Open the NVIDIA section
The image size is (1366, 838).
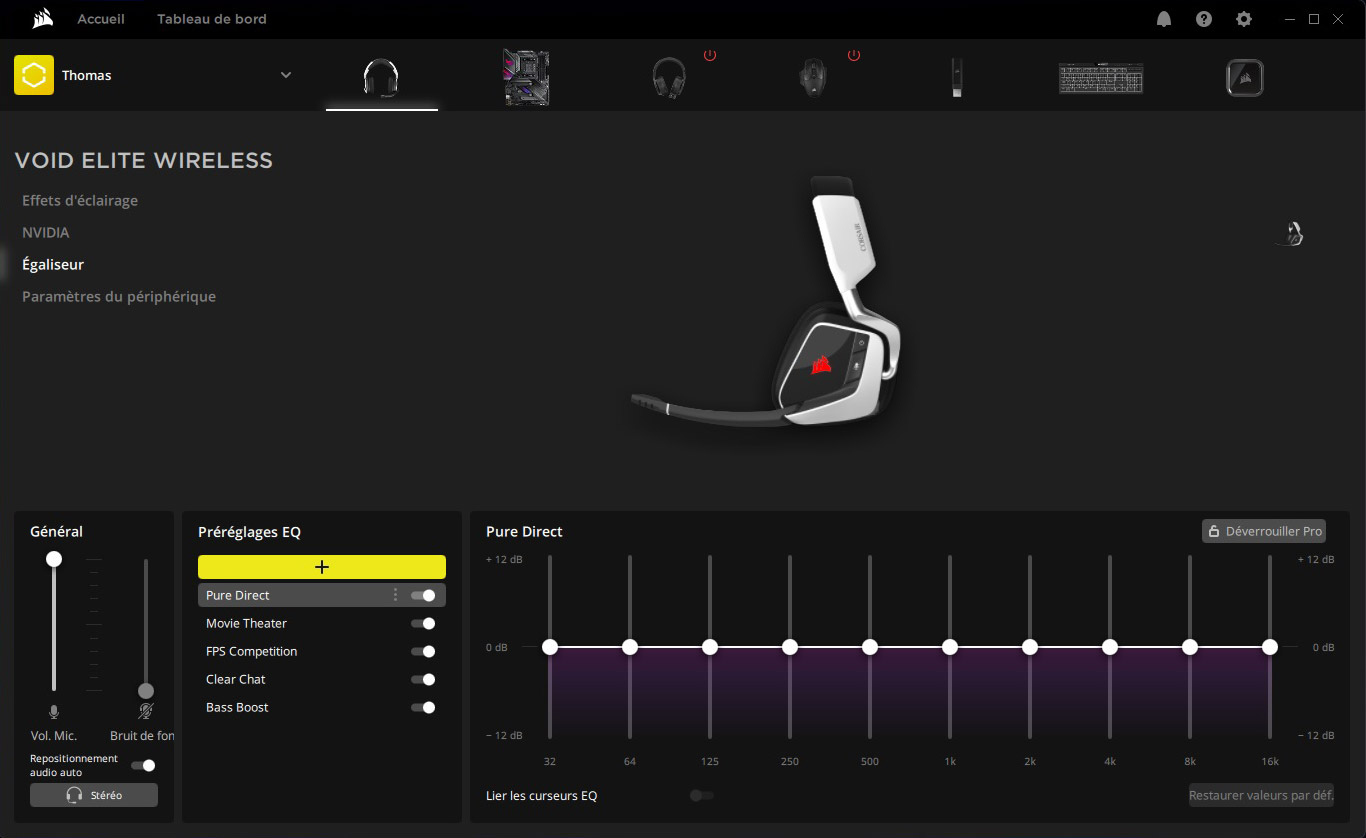pos(46,232)
